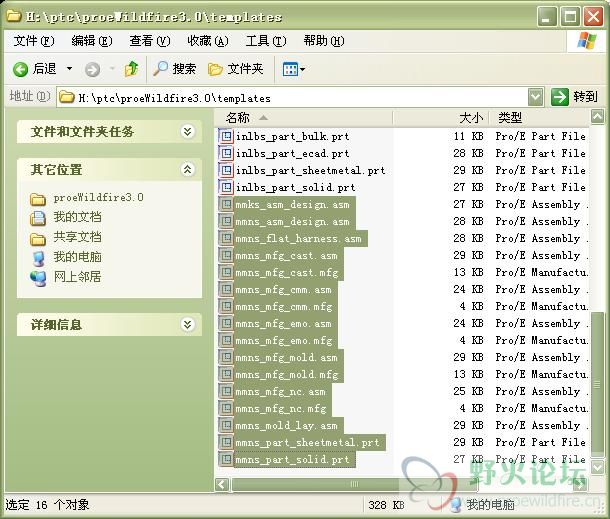Go up one folder level icon
Screen dimensions: 610x519
pyautogui.click(x=131, y=69)
